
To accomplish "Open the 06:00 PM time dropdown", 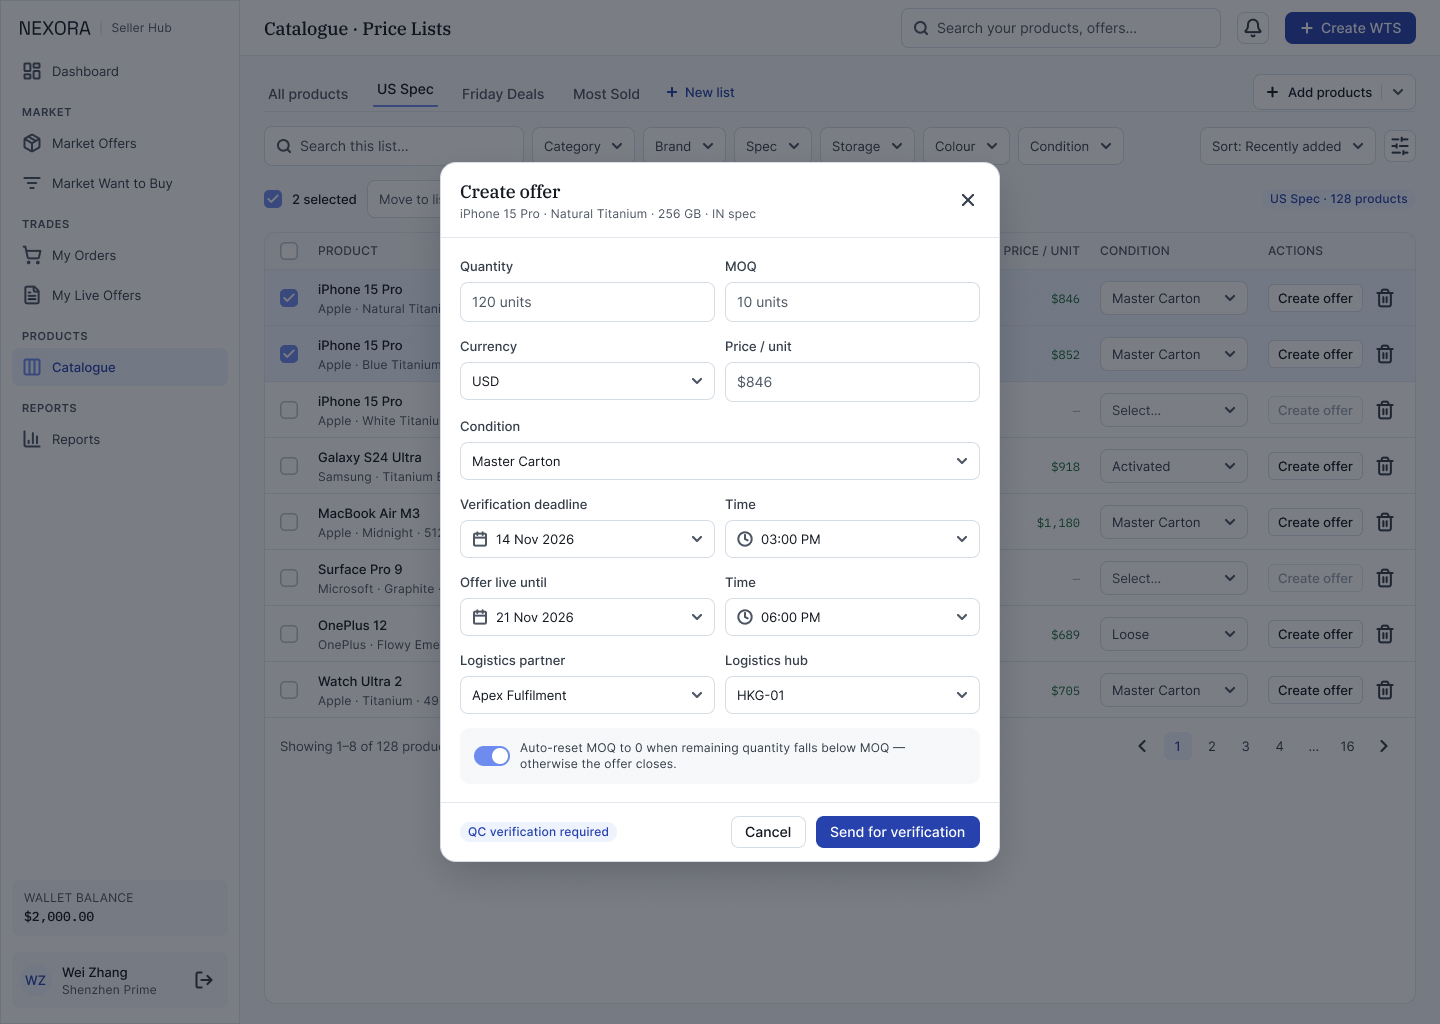I will [x=852, y=617].
